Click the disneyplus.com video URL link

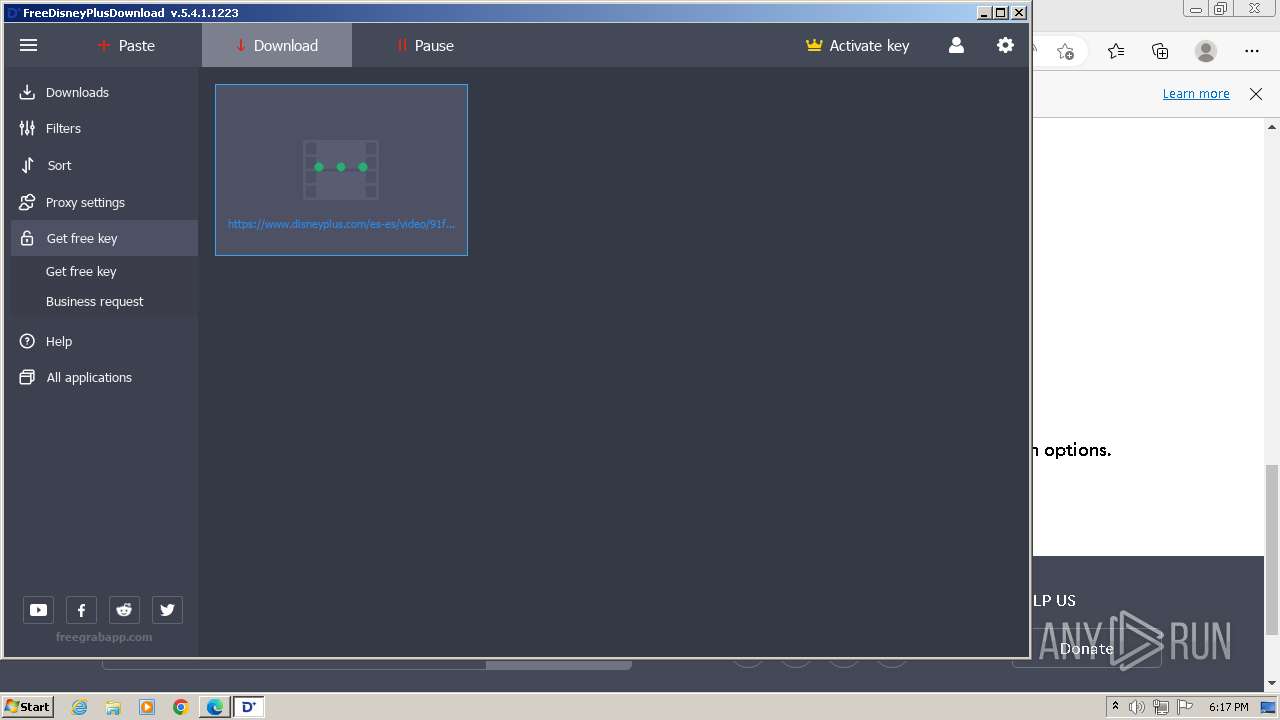coord(341,224)
